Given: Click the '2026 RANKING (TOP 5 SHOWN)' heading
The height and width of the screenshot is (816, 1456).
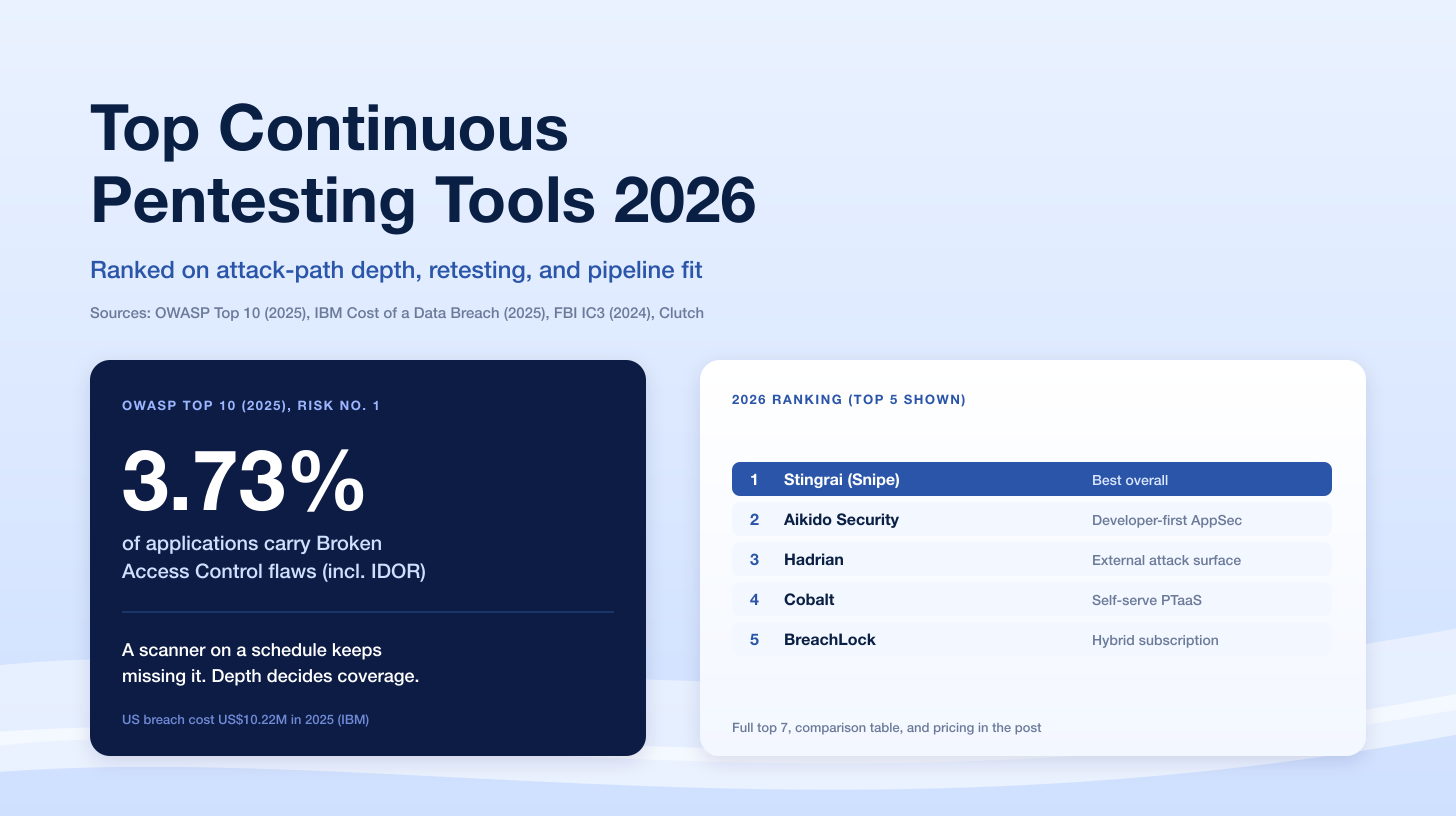Looking at the screenshot, I should click(x=849, y=400).
